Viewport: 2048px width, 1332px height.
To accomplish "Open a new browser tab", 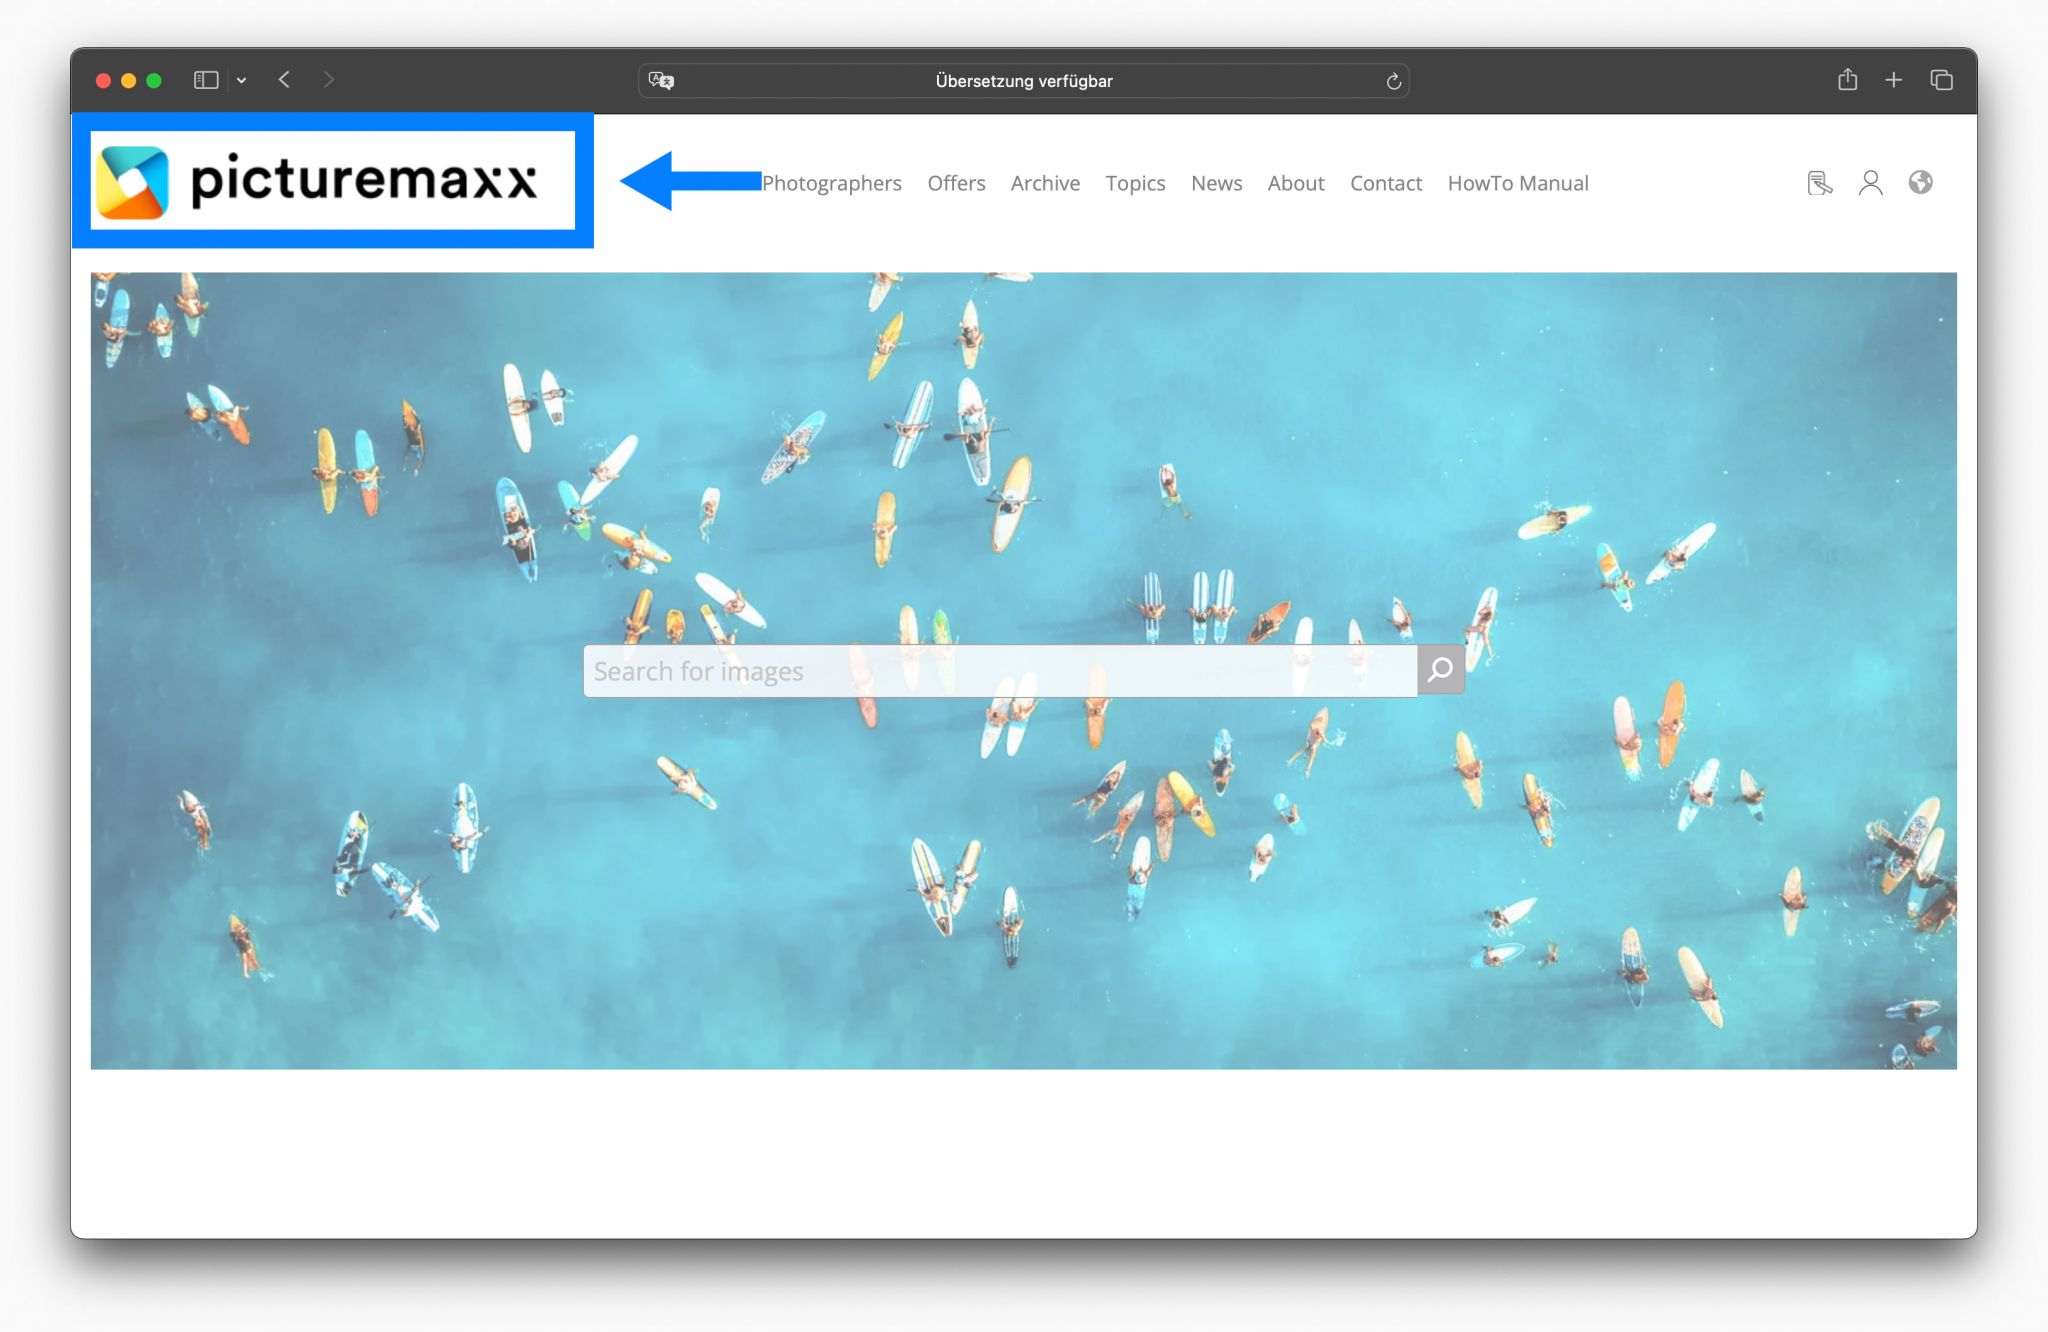I will point(1893,80).
